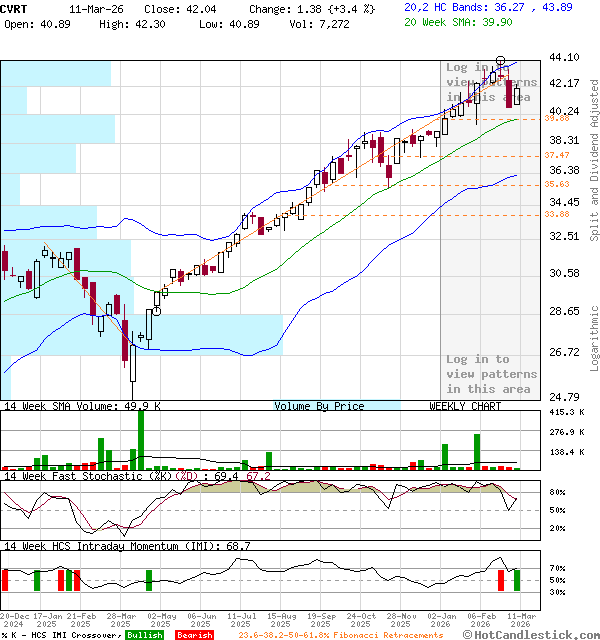Click the 14 Week HCS Intraday Momentum title
The image size is (600, 640).
[126, 546]
